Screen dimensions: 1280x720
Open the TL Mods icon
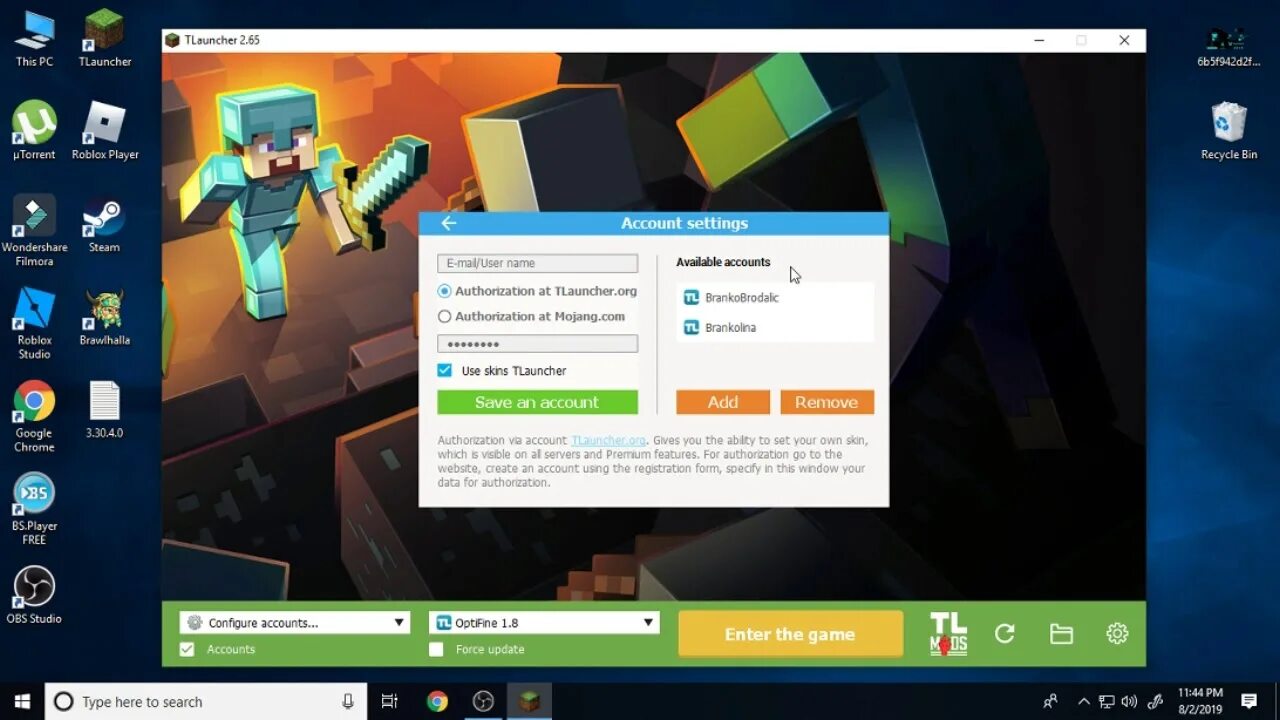coord(948,634)
